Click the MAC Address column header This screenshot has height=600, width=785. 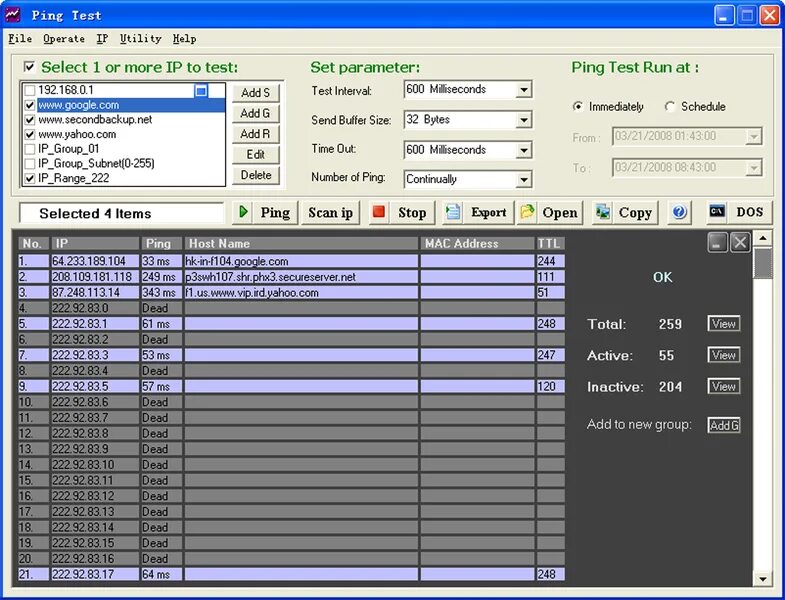(477, 243)
